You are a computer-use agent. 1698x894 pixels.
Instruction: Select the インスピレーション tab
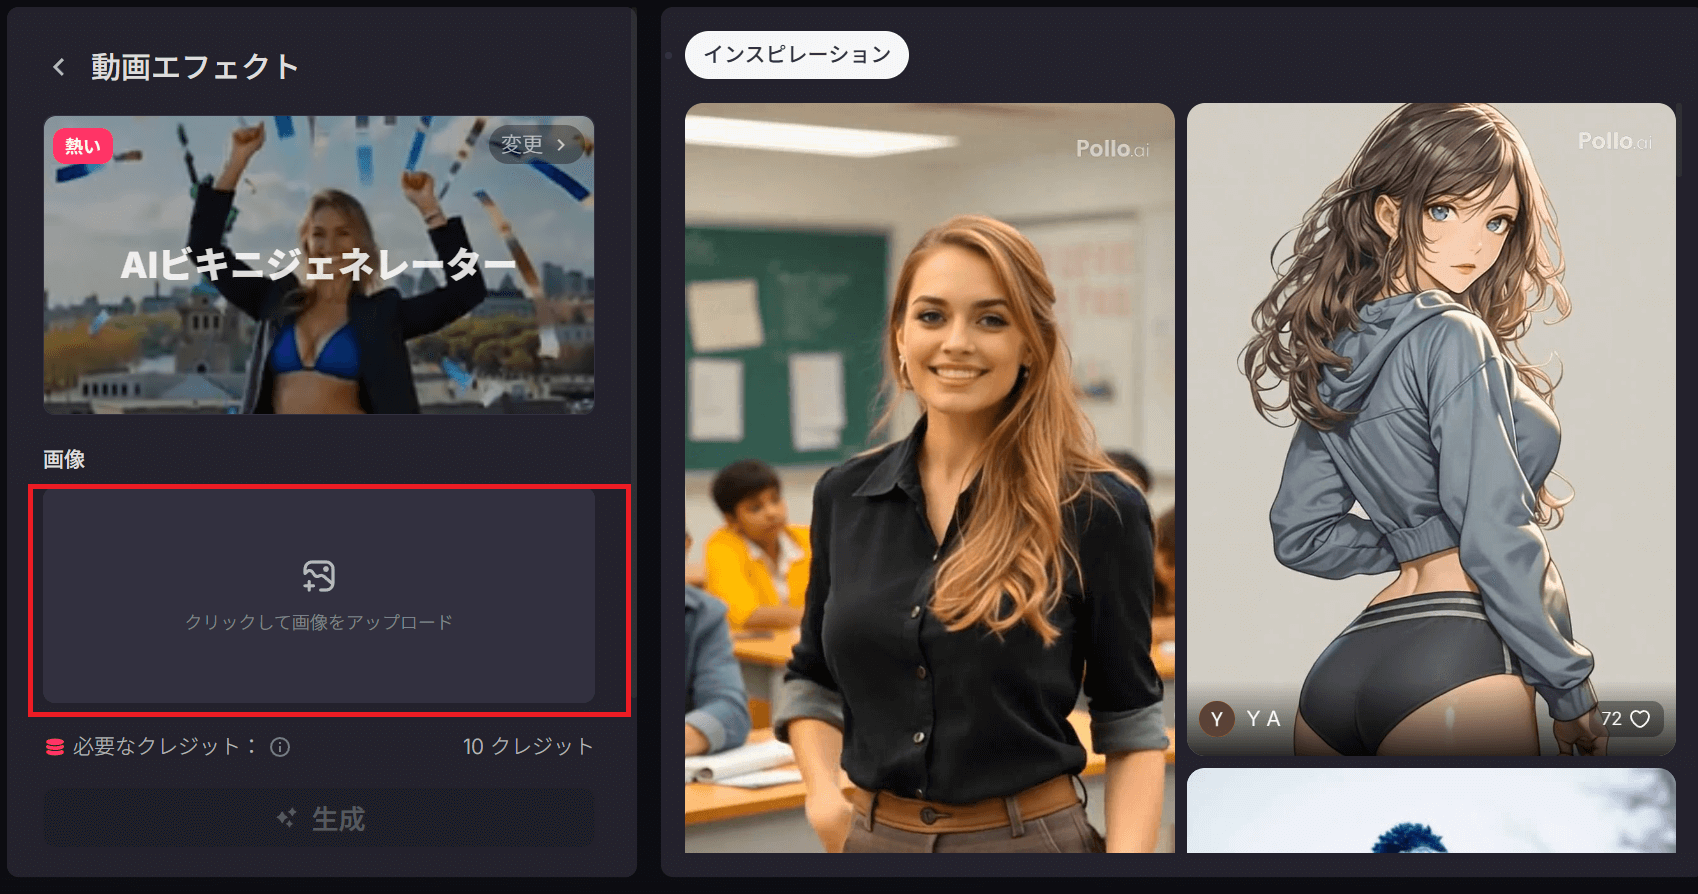[797, 55]
